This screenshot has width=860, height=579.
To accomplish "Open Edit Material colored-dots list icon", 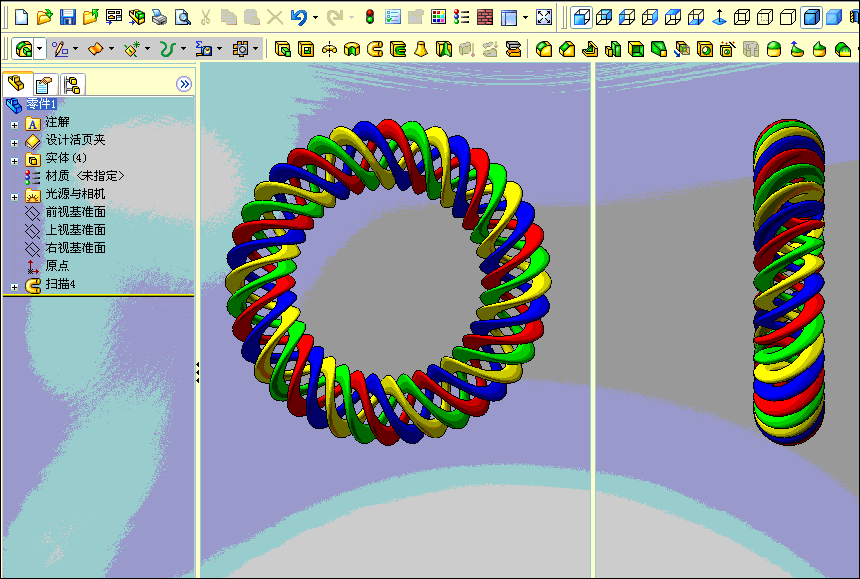I will (x=462, y=16).
